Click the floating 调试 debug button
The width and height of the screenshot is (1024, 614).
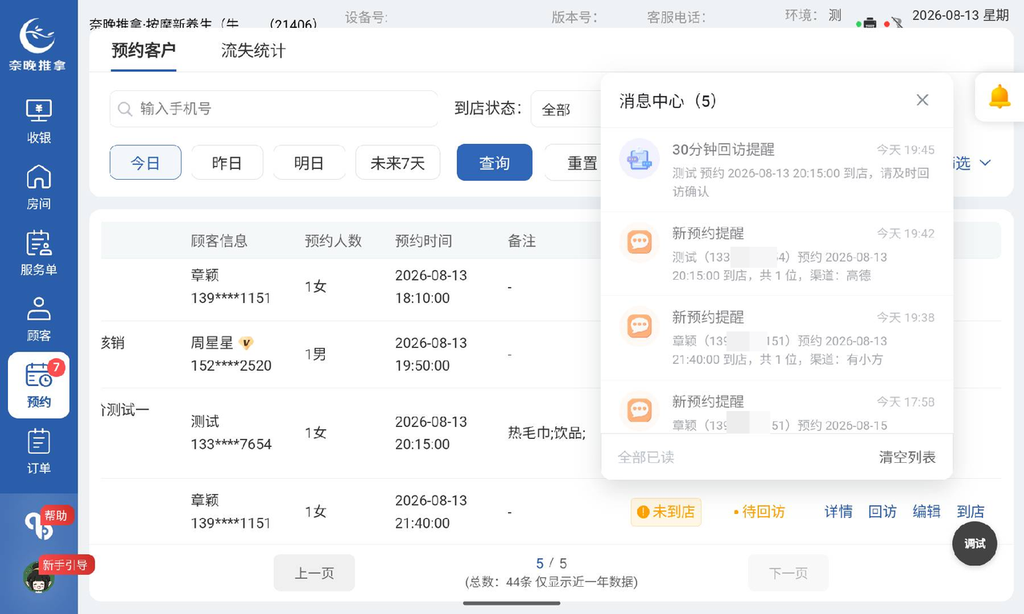[974, 543]
